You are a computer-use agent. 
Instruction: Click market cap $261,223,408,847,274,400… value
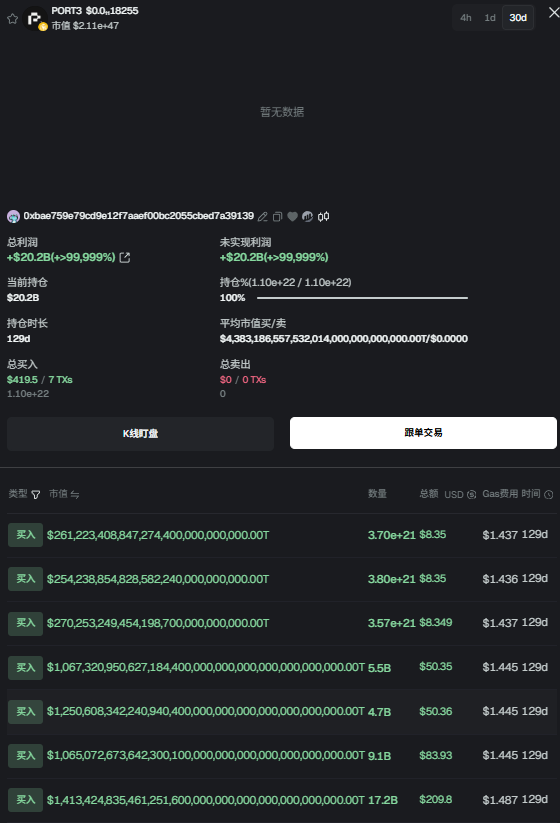point(158,535)
